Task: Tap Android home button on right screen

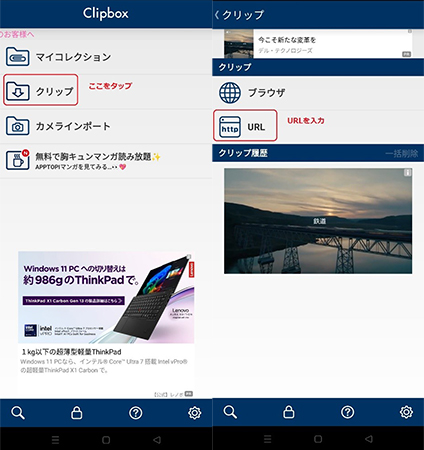Action: click(318, 439)
